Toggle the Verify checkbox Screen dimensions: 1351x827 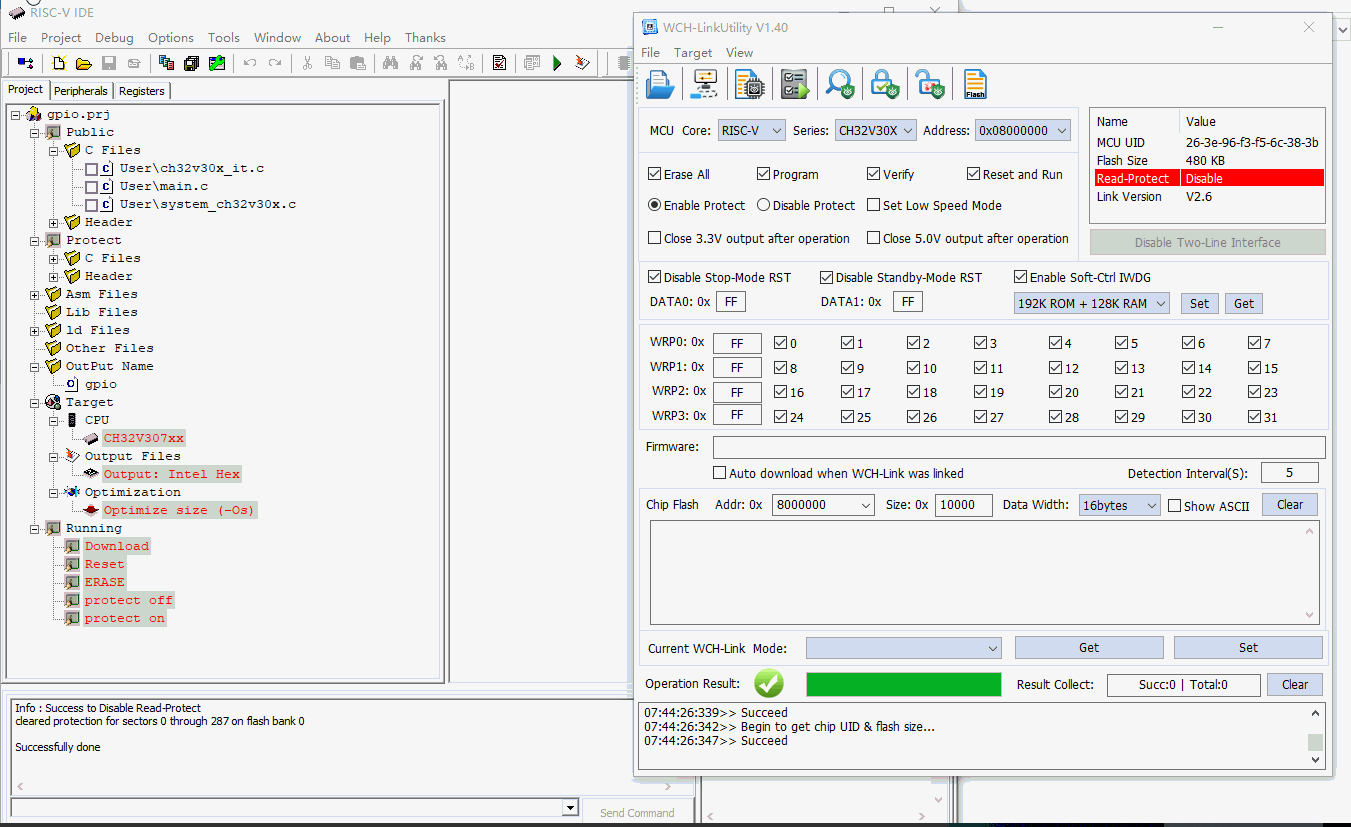[x=874, y=174]
